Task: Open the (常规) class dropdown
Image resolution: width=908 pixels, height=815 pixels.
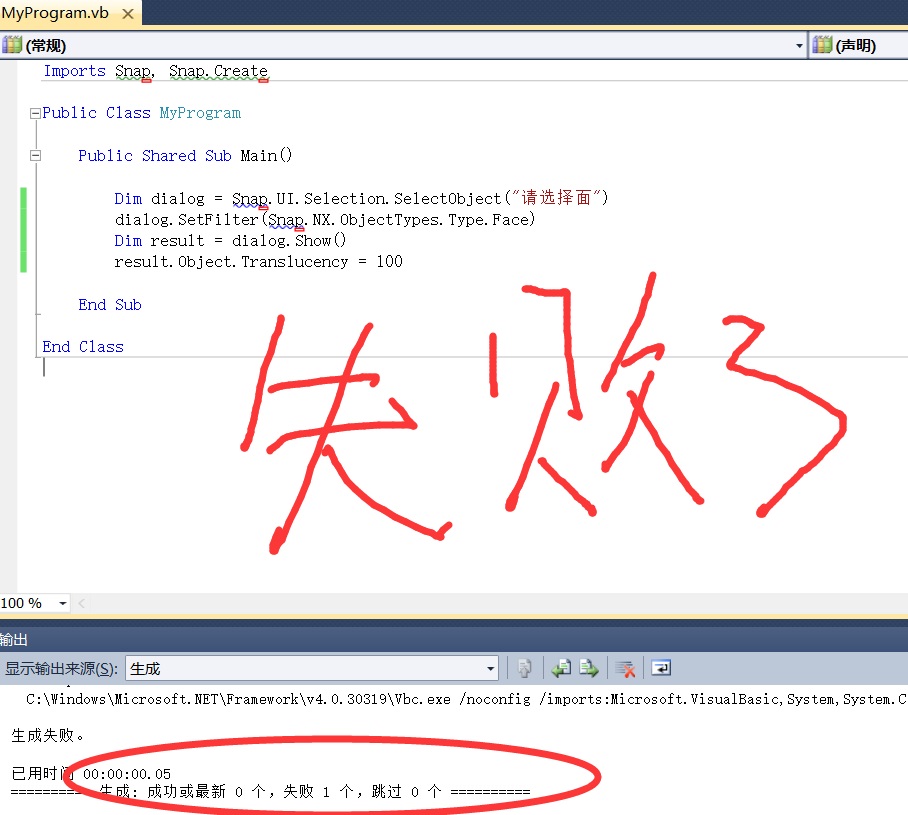Action: [798, 46]
